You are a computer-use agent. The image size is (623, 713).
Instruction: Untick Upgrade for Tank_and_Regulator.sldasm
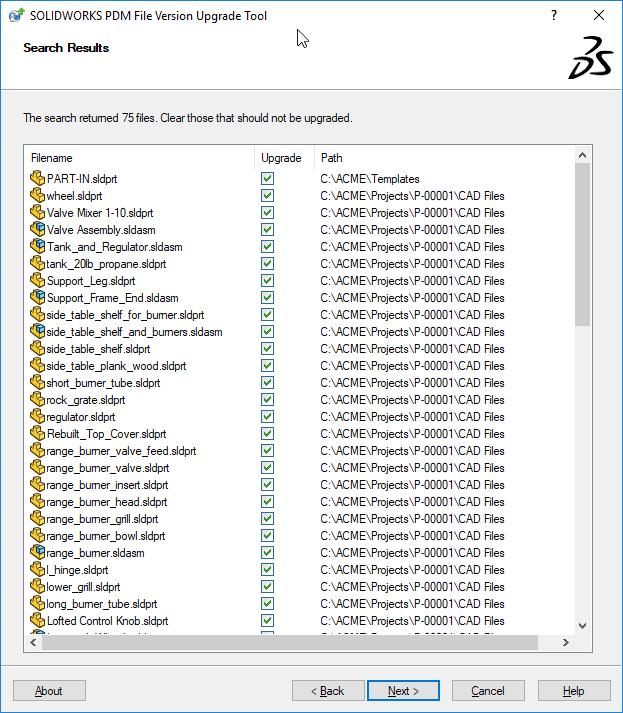point(267,247)
